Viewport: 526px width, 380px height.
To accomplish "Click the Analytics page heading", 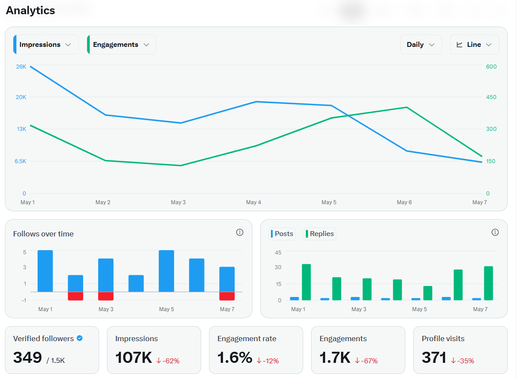I will point(31,10).
